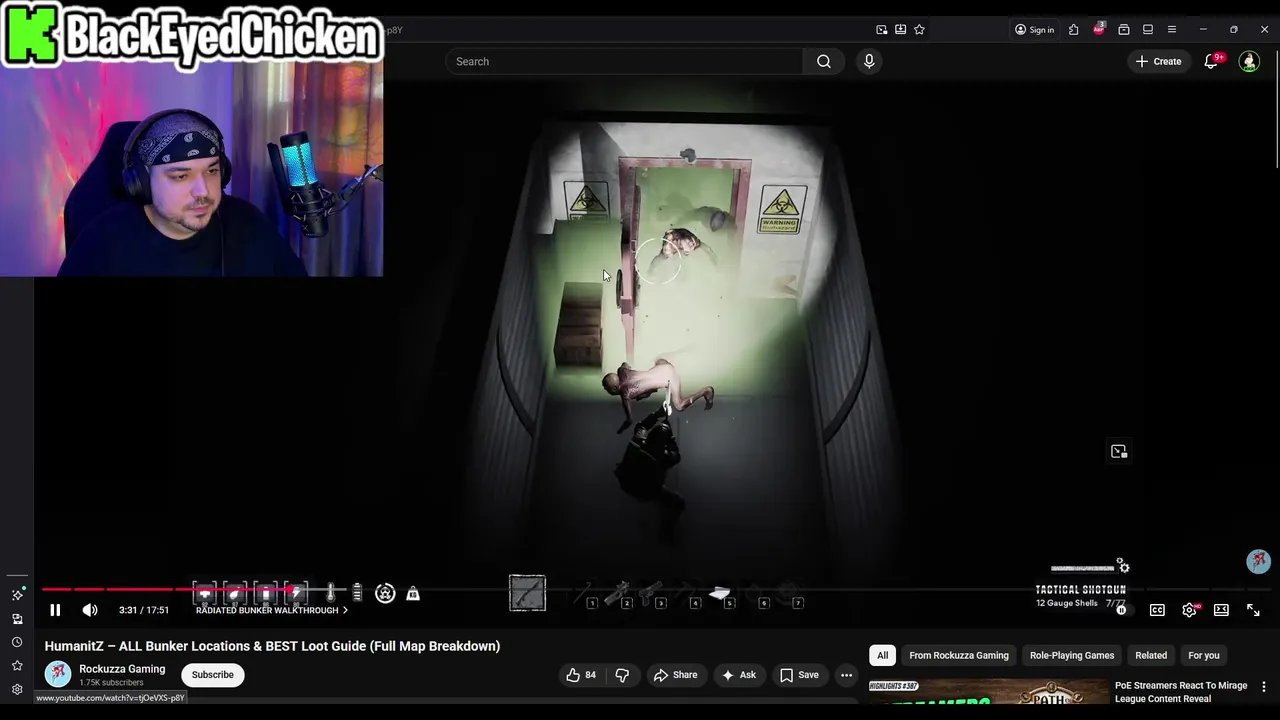The width and height of the screenshot is (1280, 720).
Task: Open the sidebar synced tabs icon
Action: click(17, 619)
